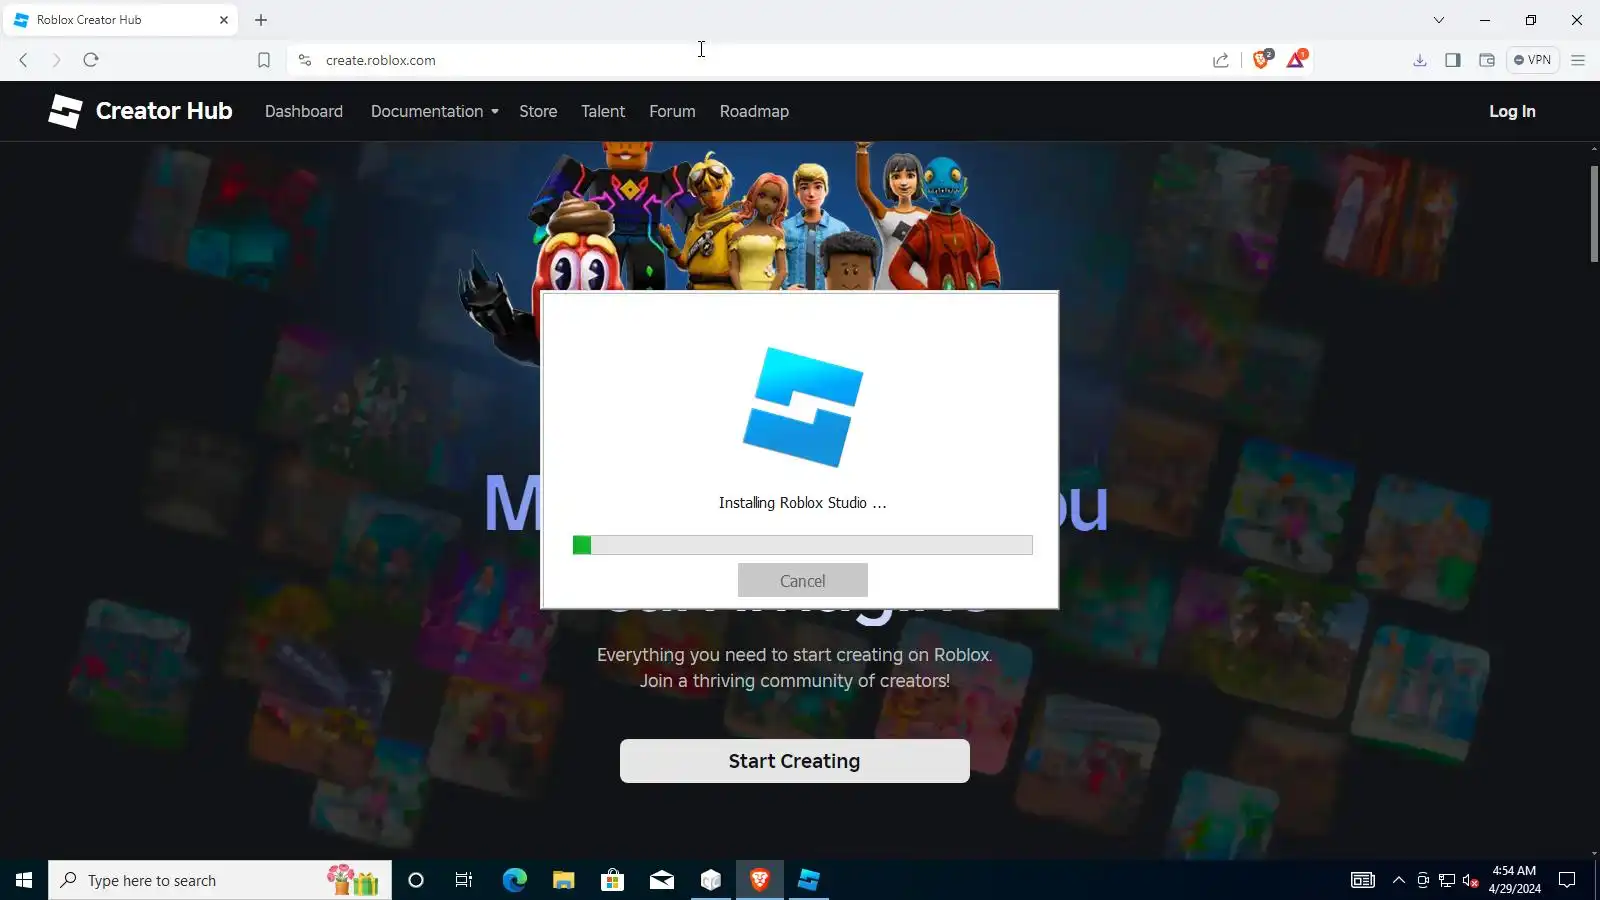Cancel the Roblox Studio installation

coord(803,580)
